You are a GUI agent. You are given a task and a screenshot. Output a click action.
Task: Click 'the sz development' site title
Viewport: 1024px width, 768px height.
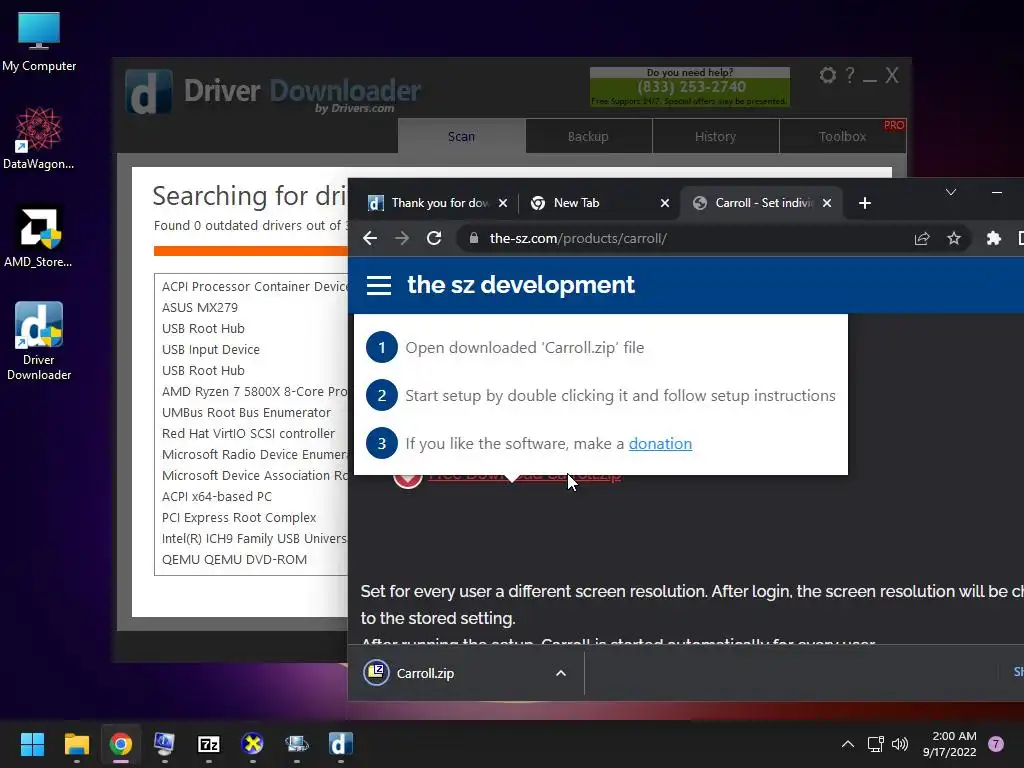(521, 285)
